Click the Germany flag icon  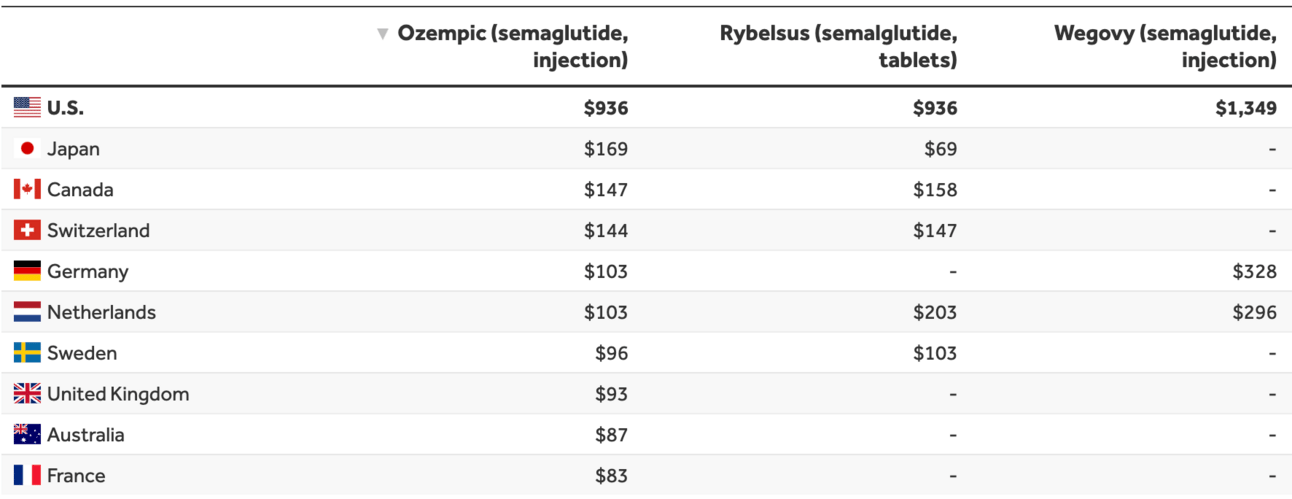[x=27, y=272]
